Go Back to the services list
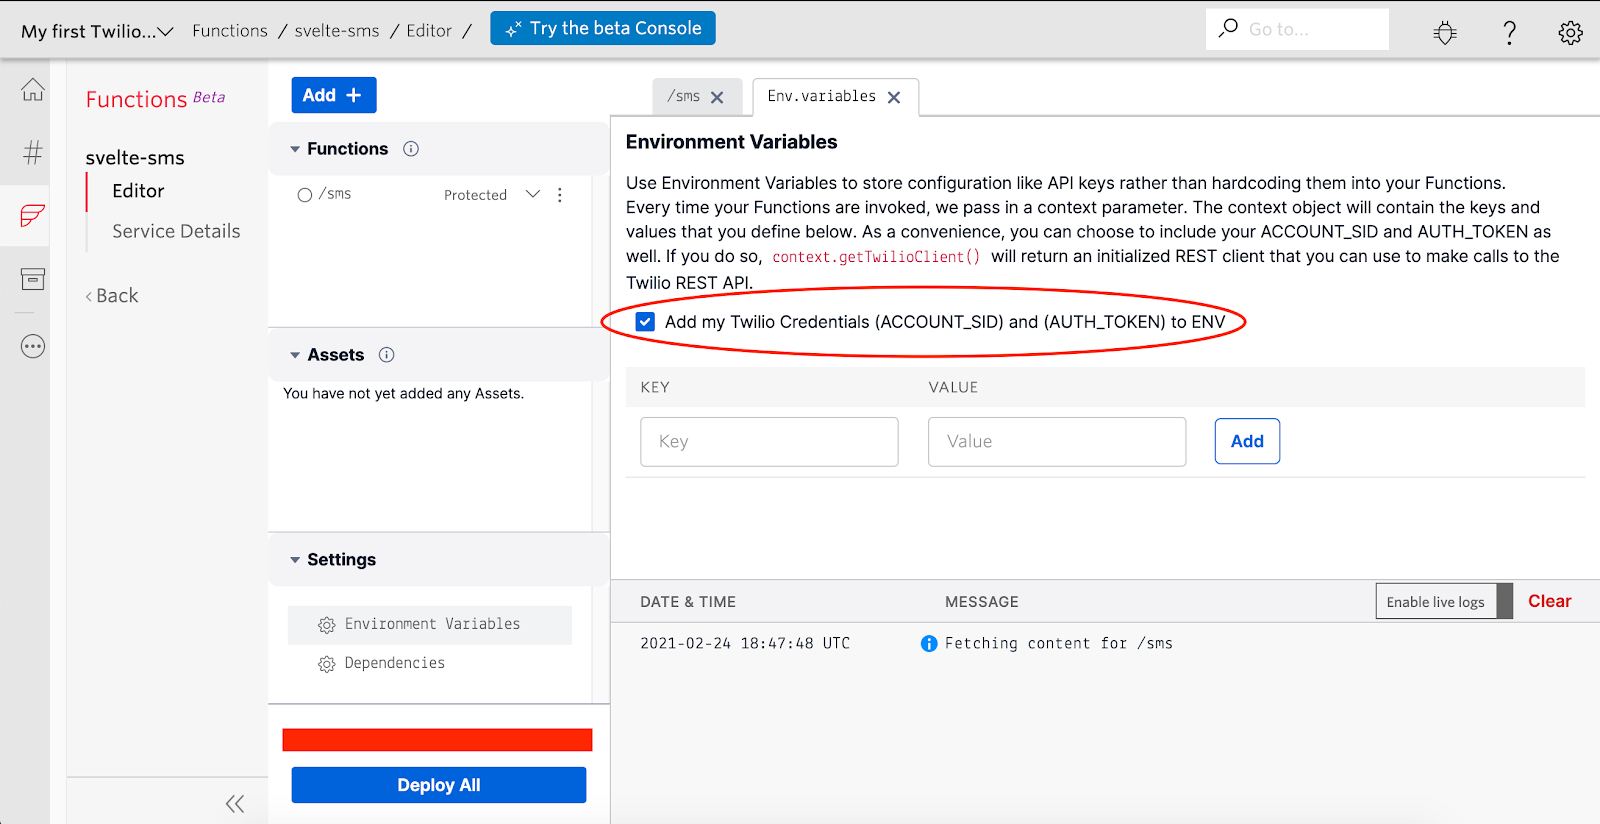Screen dimensions: 1600x824 tap(112, 296)
